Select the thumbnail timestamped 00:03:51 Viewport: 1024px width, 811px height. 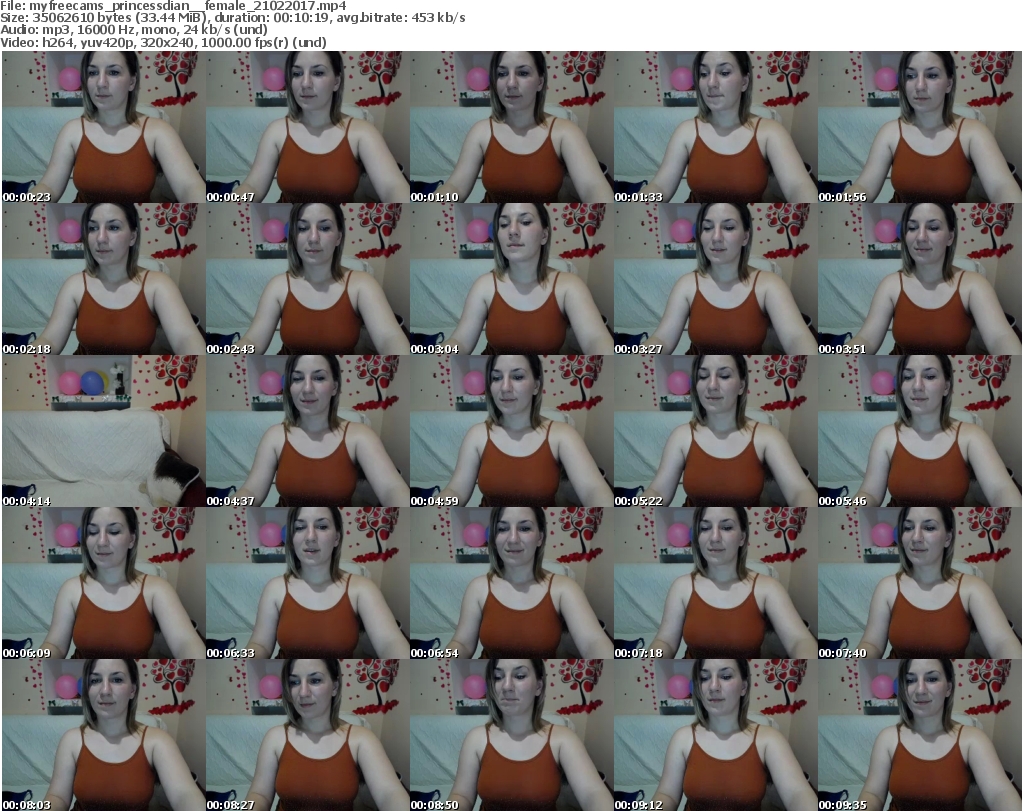tap(920, 279)
